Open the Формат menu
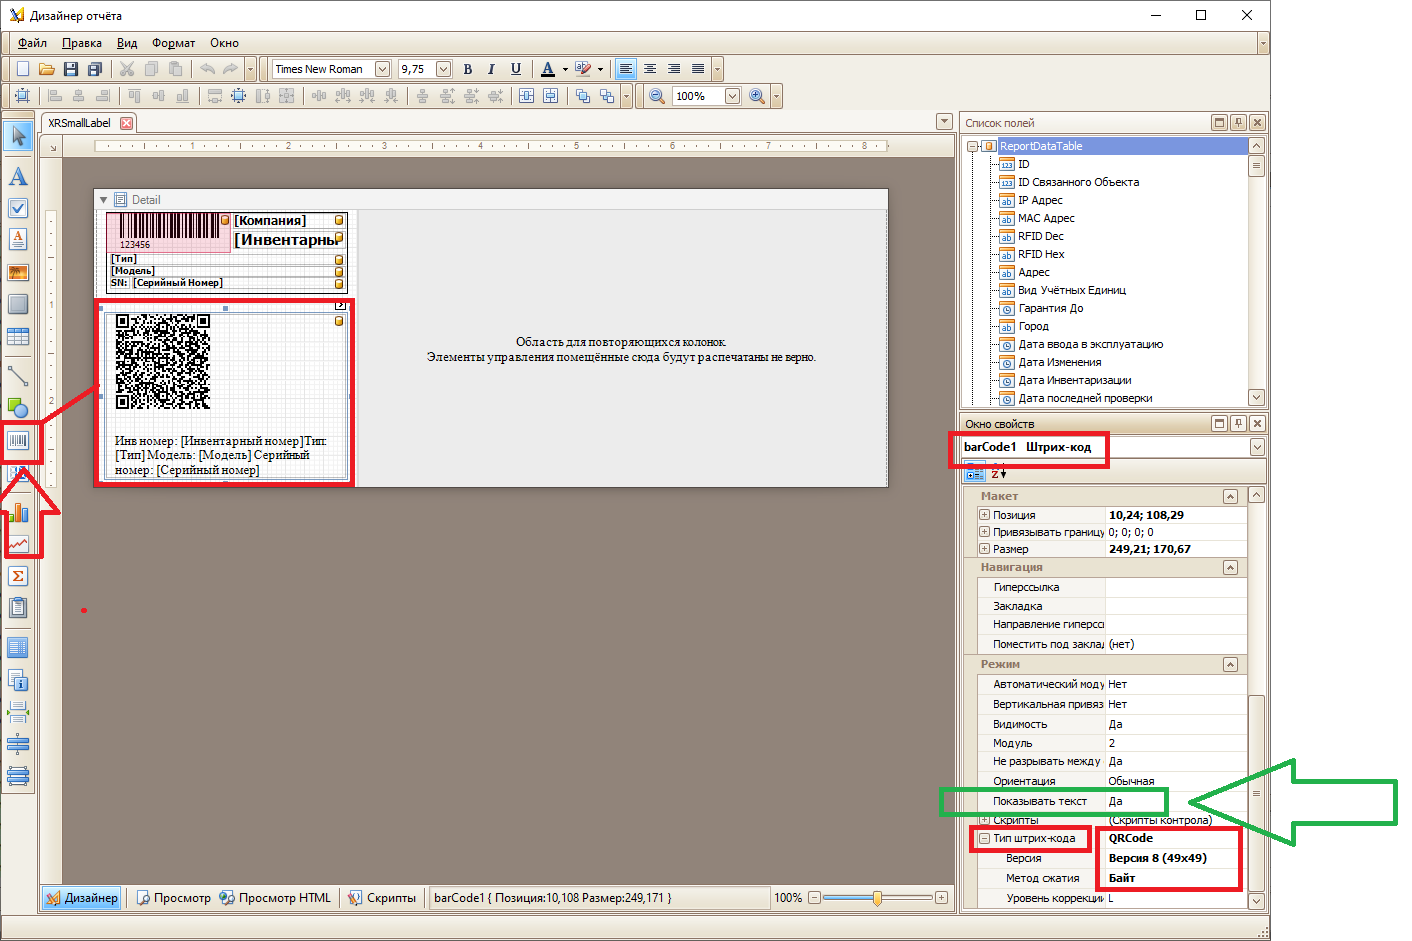The height and width of the screenshot is (941, 1412). point(173,43)
